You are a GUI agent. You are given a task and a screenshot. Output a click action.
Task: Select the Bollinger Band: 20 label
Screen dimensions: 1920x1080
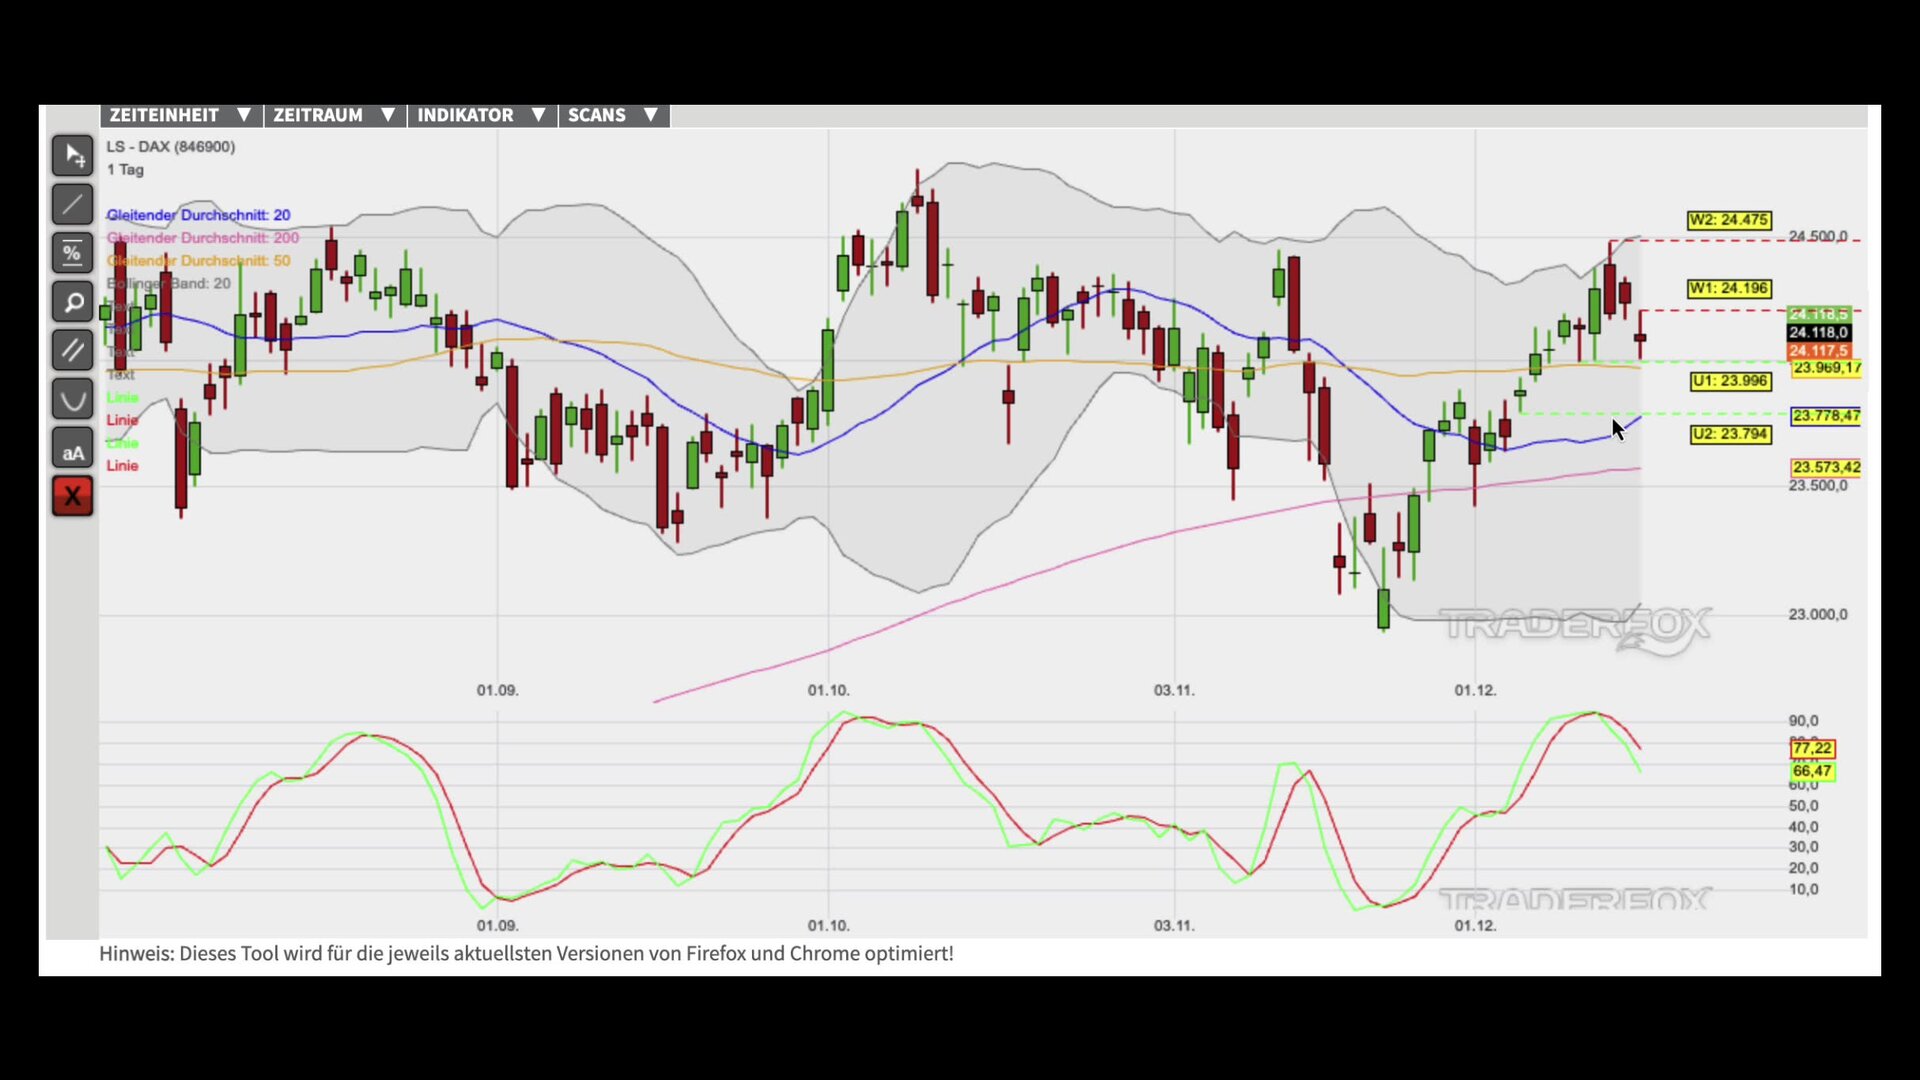(x=170, y=284)
